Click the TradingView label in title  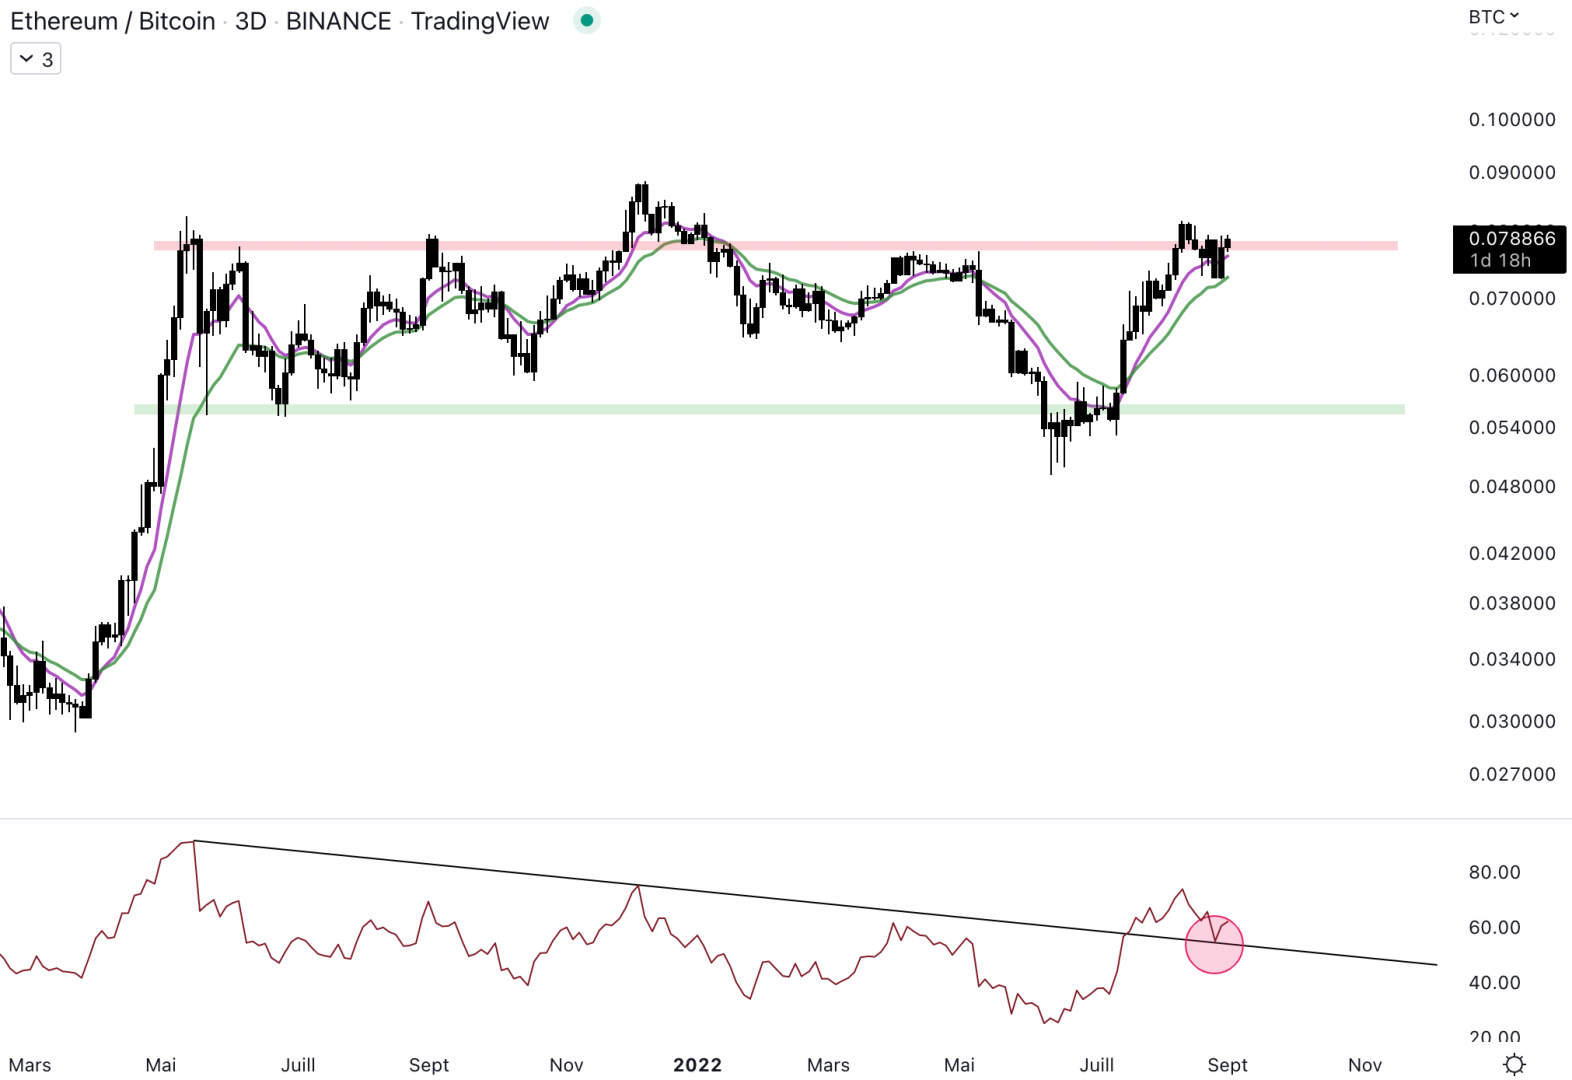point(480,21)
